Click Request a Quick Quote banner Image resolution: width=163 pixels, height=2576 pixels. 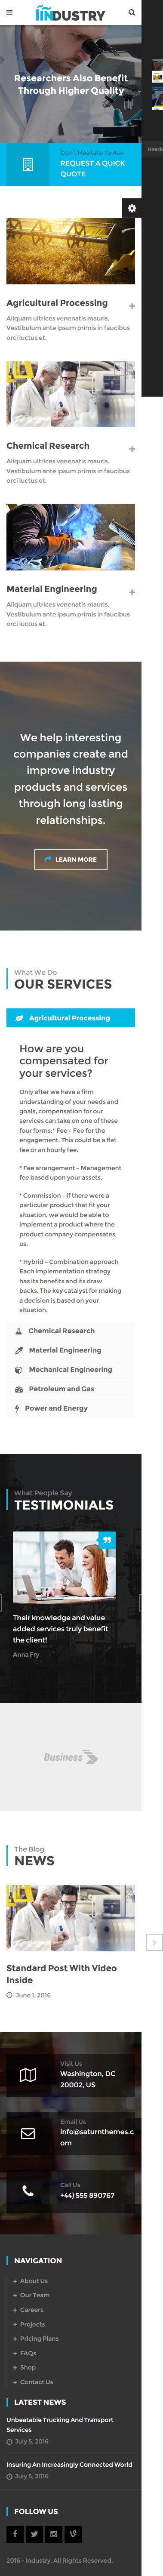[x=70, y=164]
